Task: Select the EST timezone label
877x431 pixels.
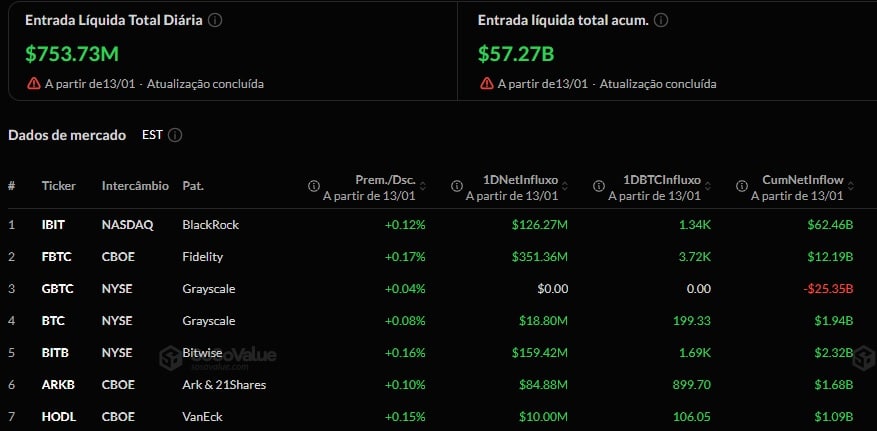Action: [x=152, y=135]
